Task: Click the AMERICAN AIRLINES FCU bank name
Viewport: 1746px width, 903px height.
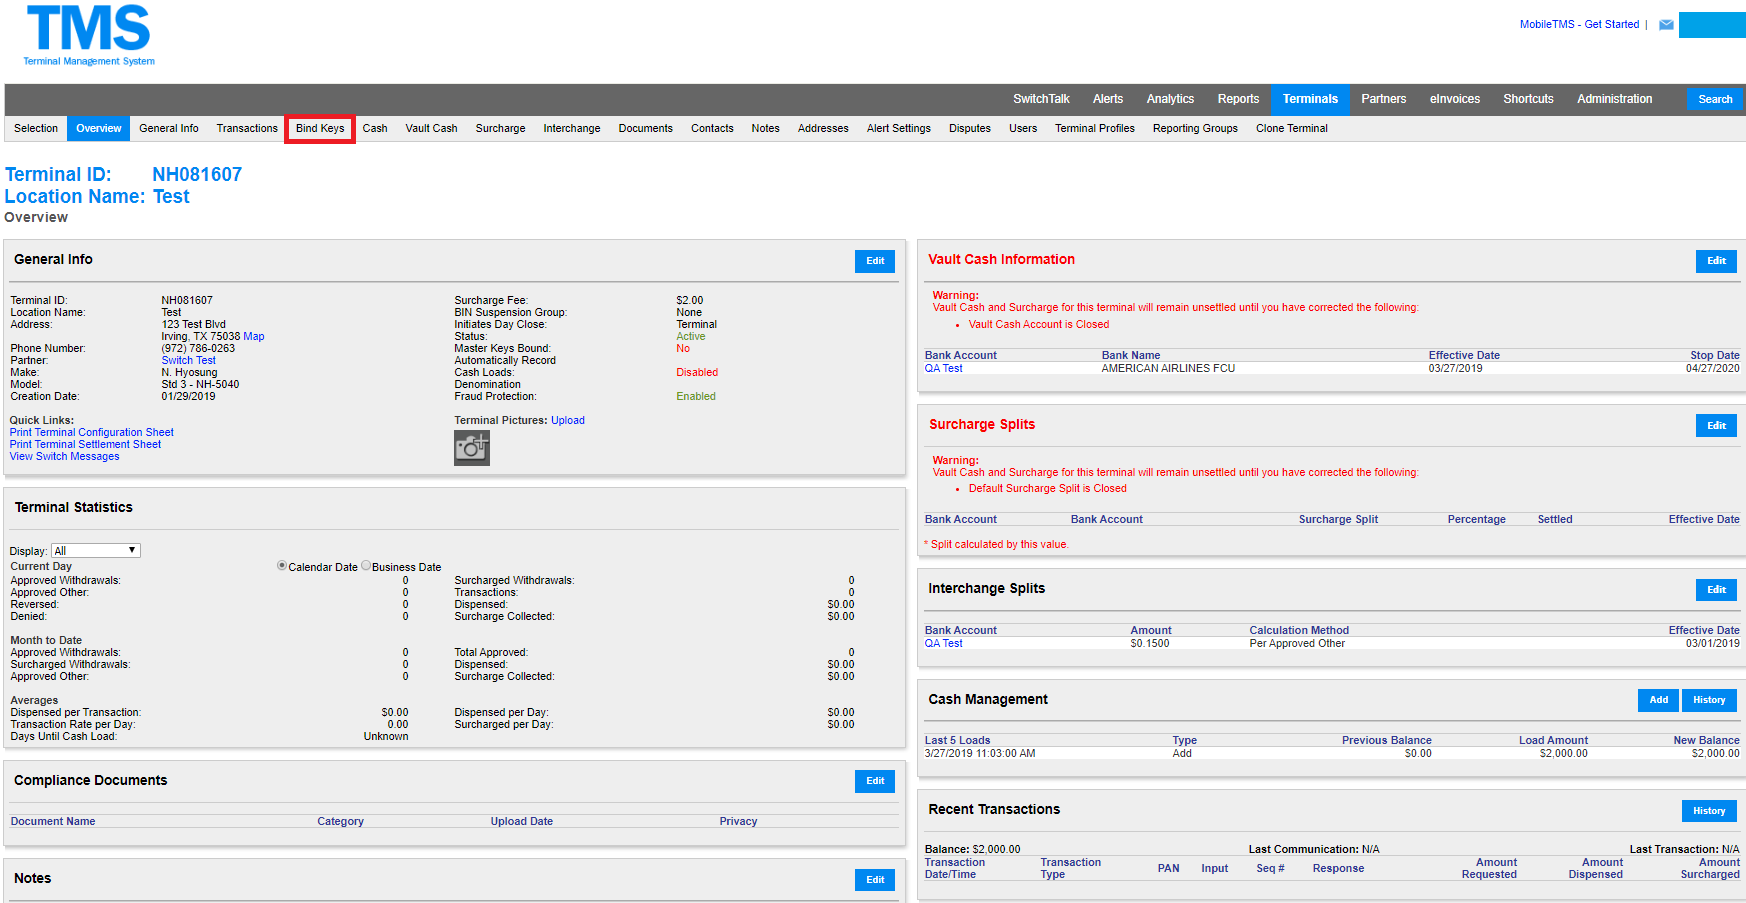Action: click(1168, 368)
